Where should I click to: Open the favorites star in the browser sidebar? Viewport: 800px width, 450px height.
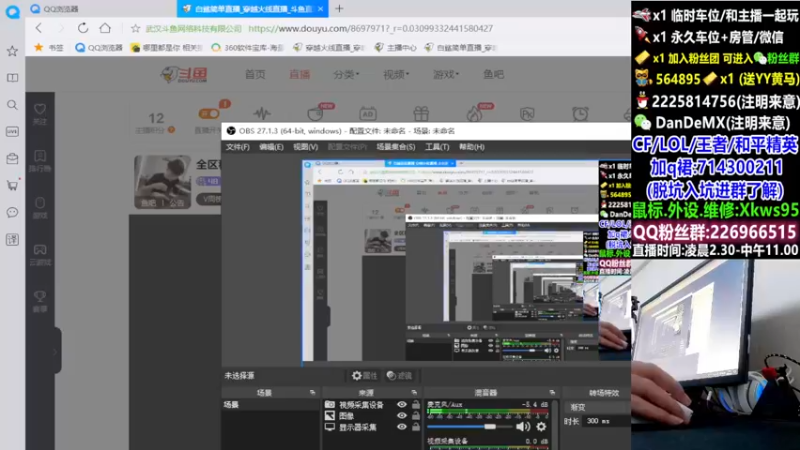pos(12,51)
